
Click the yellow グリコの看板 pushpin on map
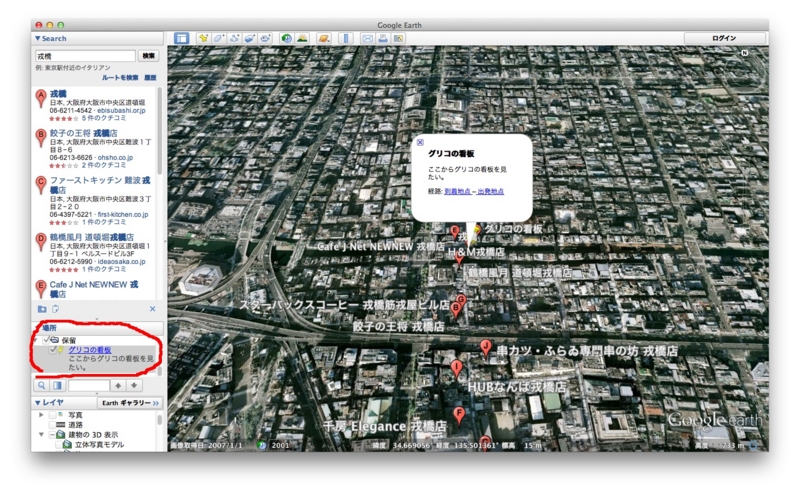(477, 231)
